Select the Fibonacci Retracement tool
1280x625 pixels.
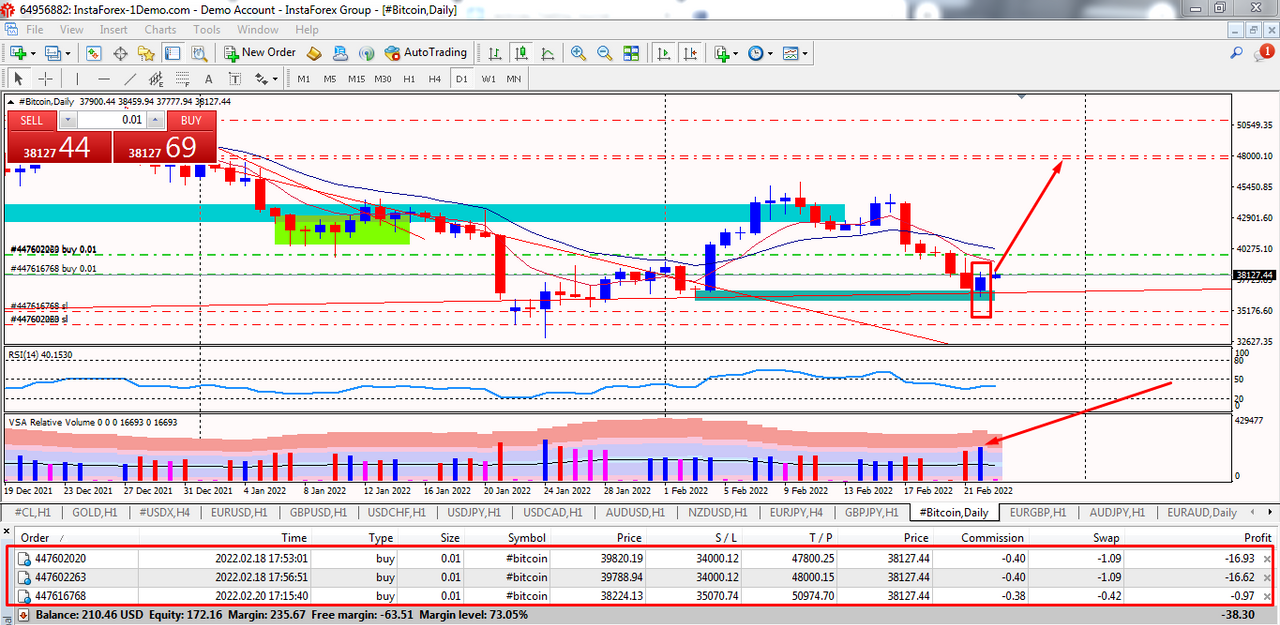click(x=182, y=79)
